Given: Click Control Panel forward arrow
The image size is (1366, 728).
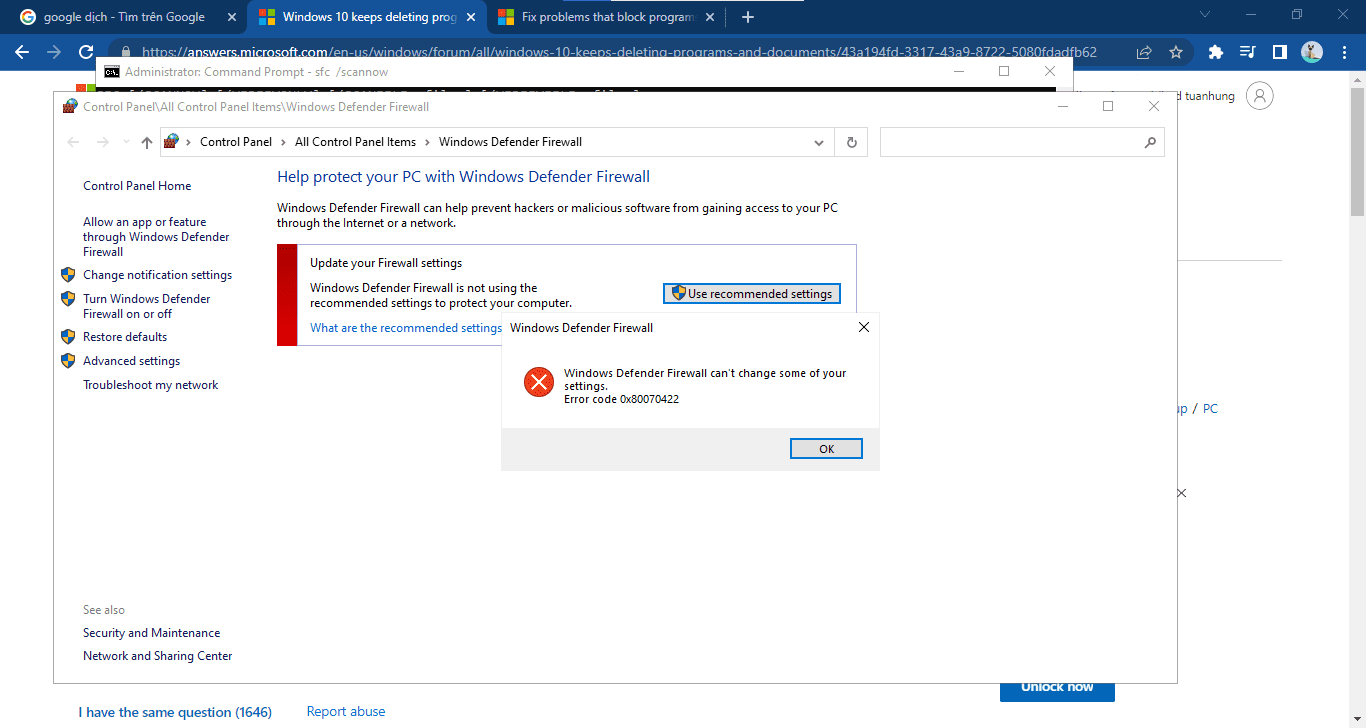Looking at the screenshot, I should [x=102, y=142].
